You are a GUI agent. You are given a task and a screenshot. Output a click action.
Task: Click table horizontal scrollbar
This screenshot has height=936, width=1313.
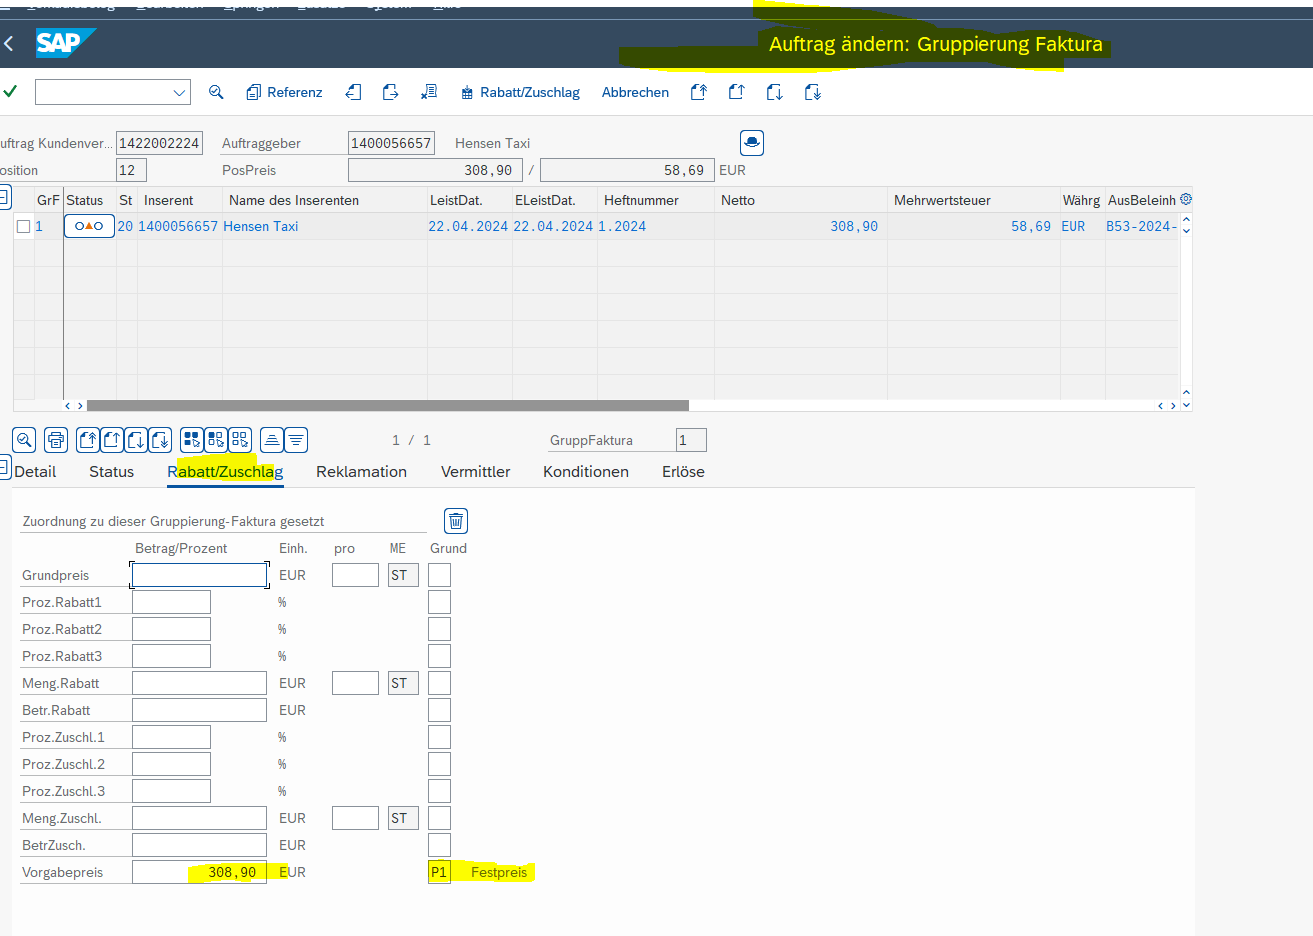pos(388,405)
